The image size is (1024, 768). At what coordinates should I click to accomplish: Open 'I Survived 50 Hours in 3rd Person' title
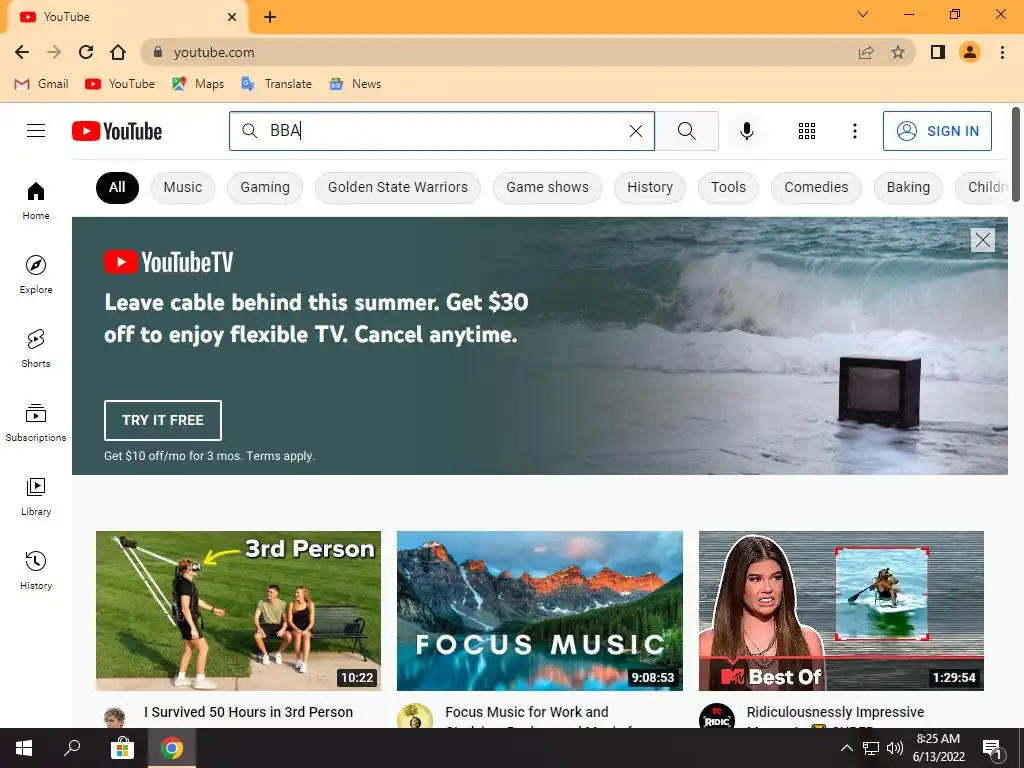tap(248, 712)
